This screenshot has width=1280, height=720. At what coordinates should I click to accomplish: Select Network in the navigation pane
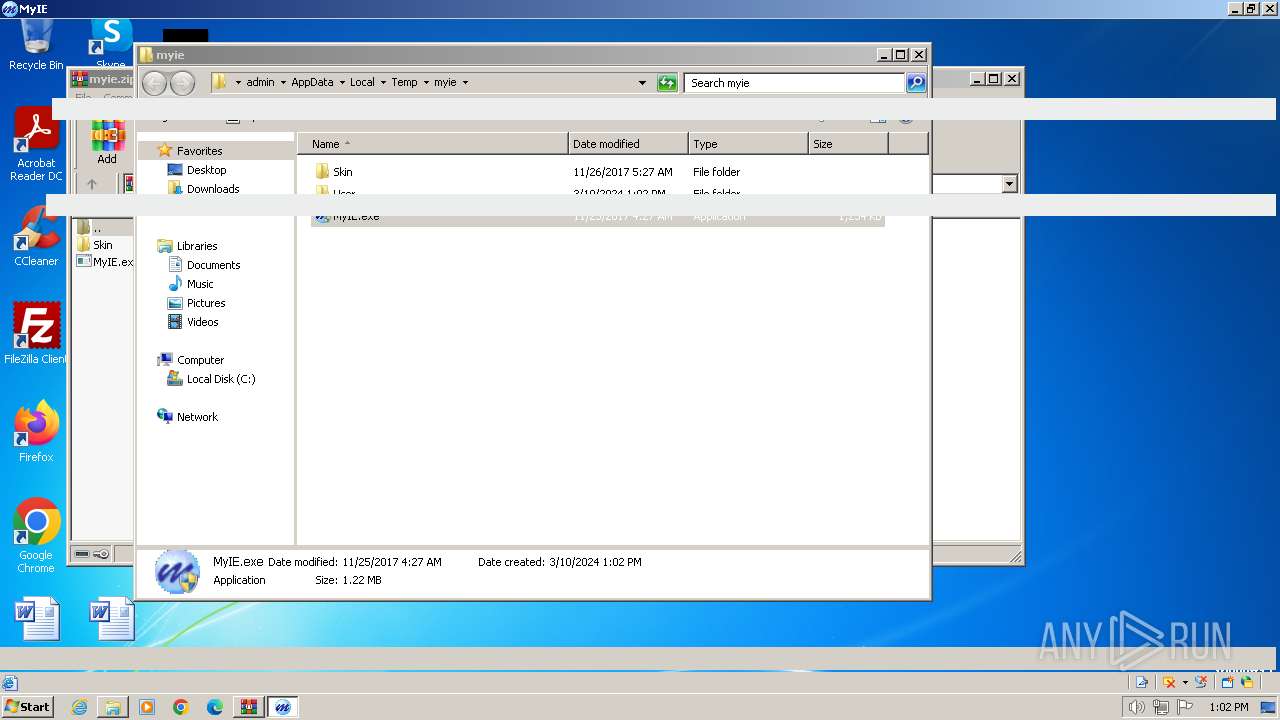click(197, 417)
